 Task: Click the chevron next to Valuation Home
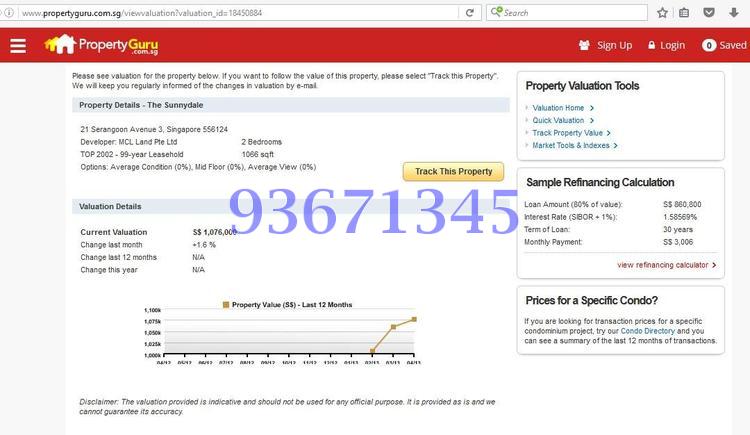pyautogui.click(x=592, y=108)
